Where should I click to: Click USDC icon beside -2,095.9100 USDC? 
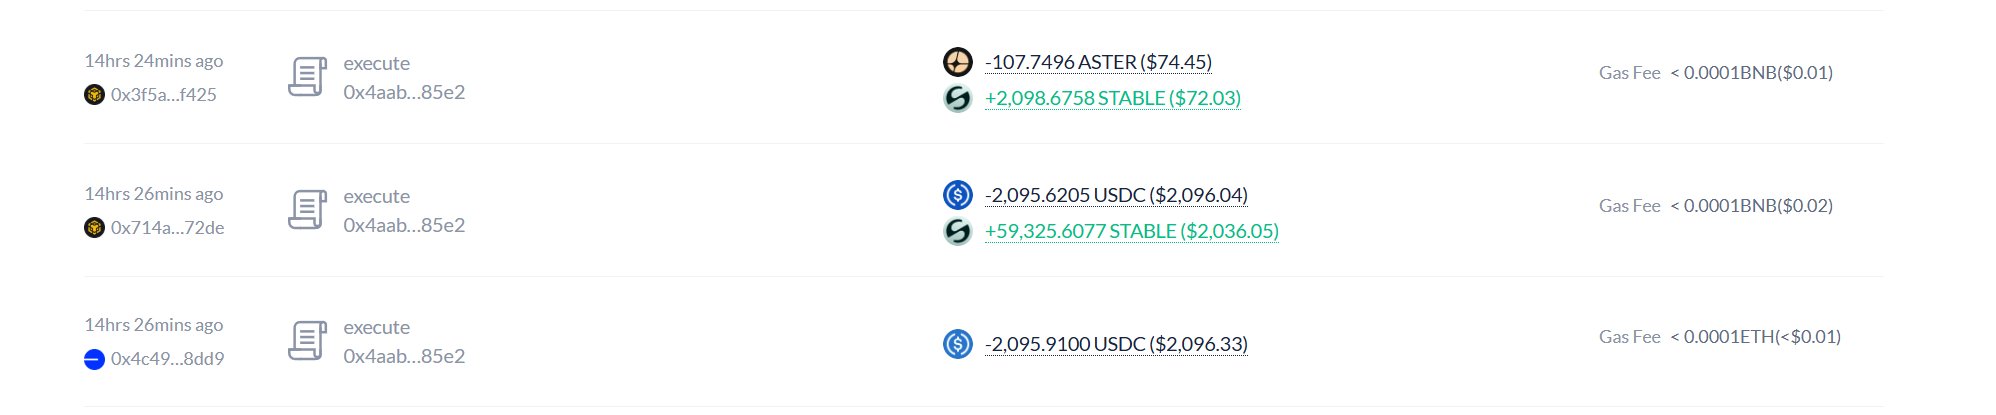tap(957, 344)
